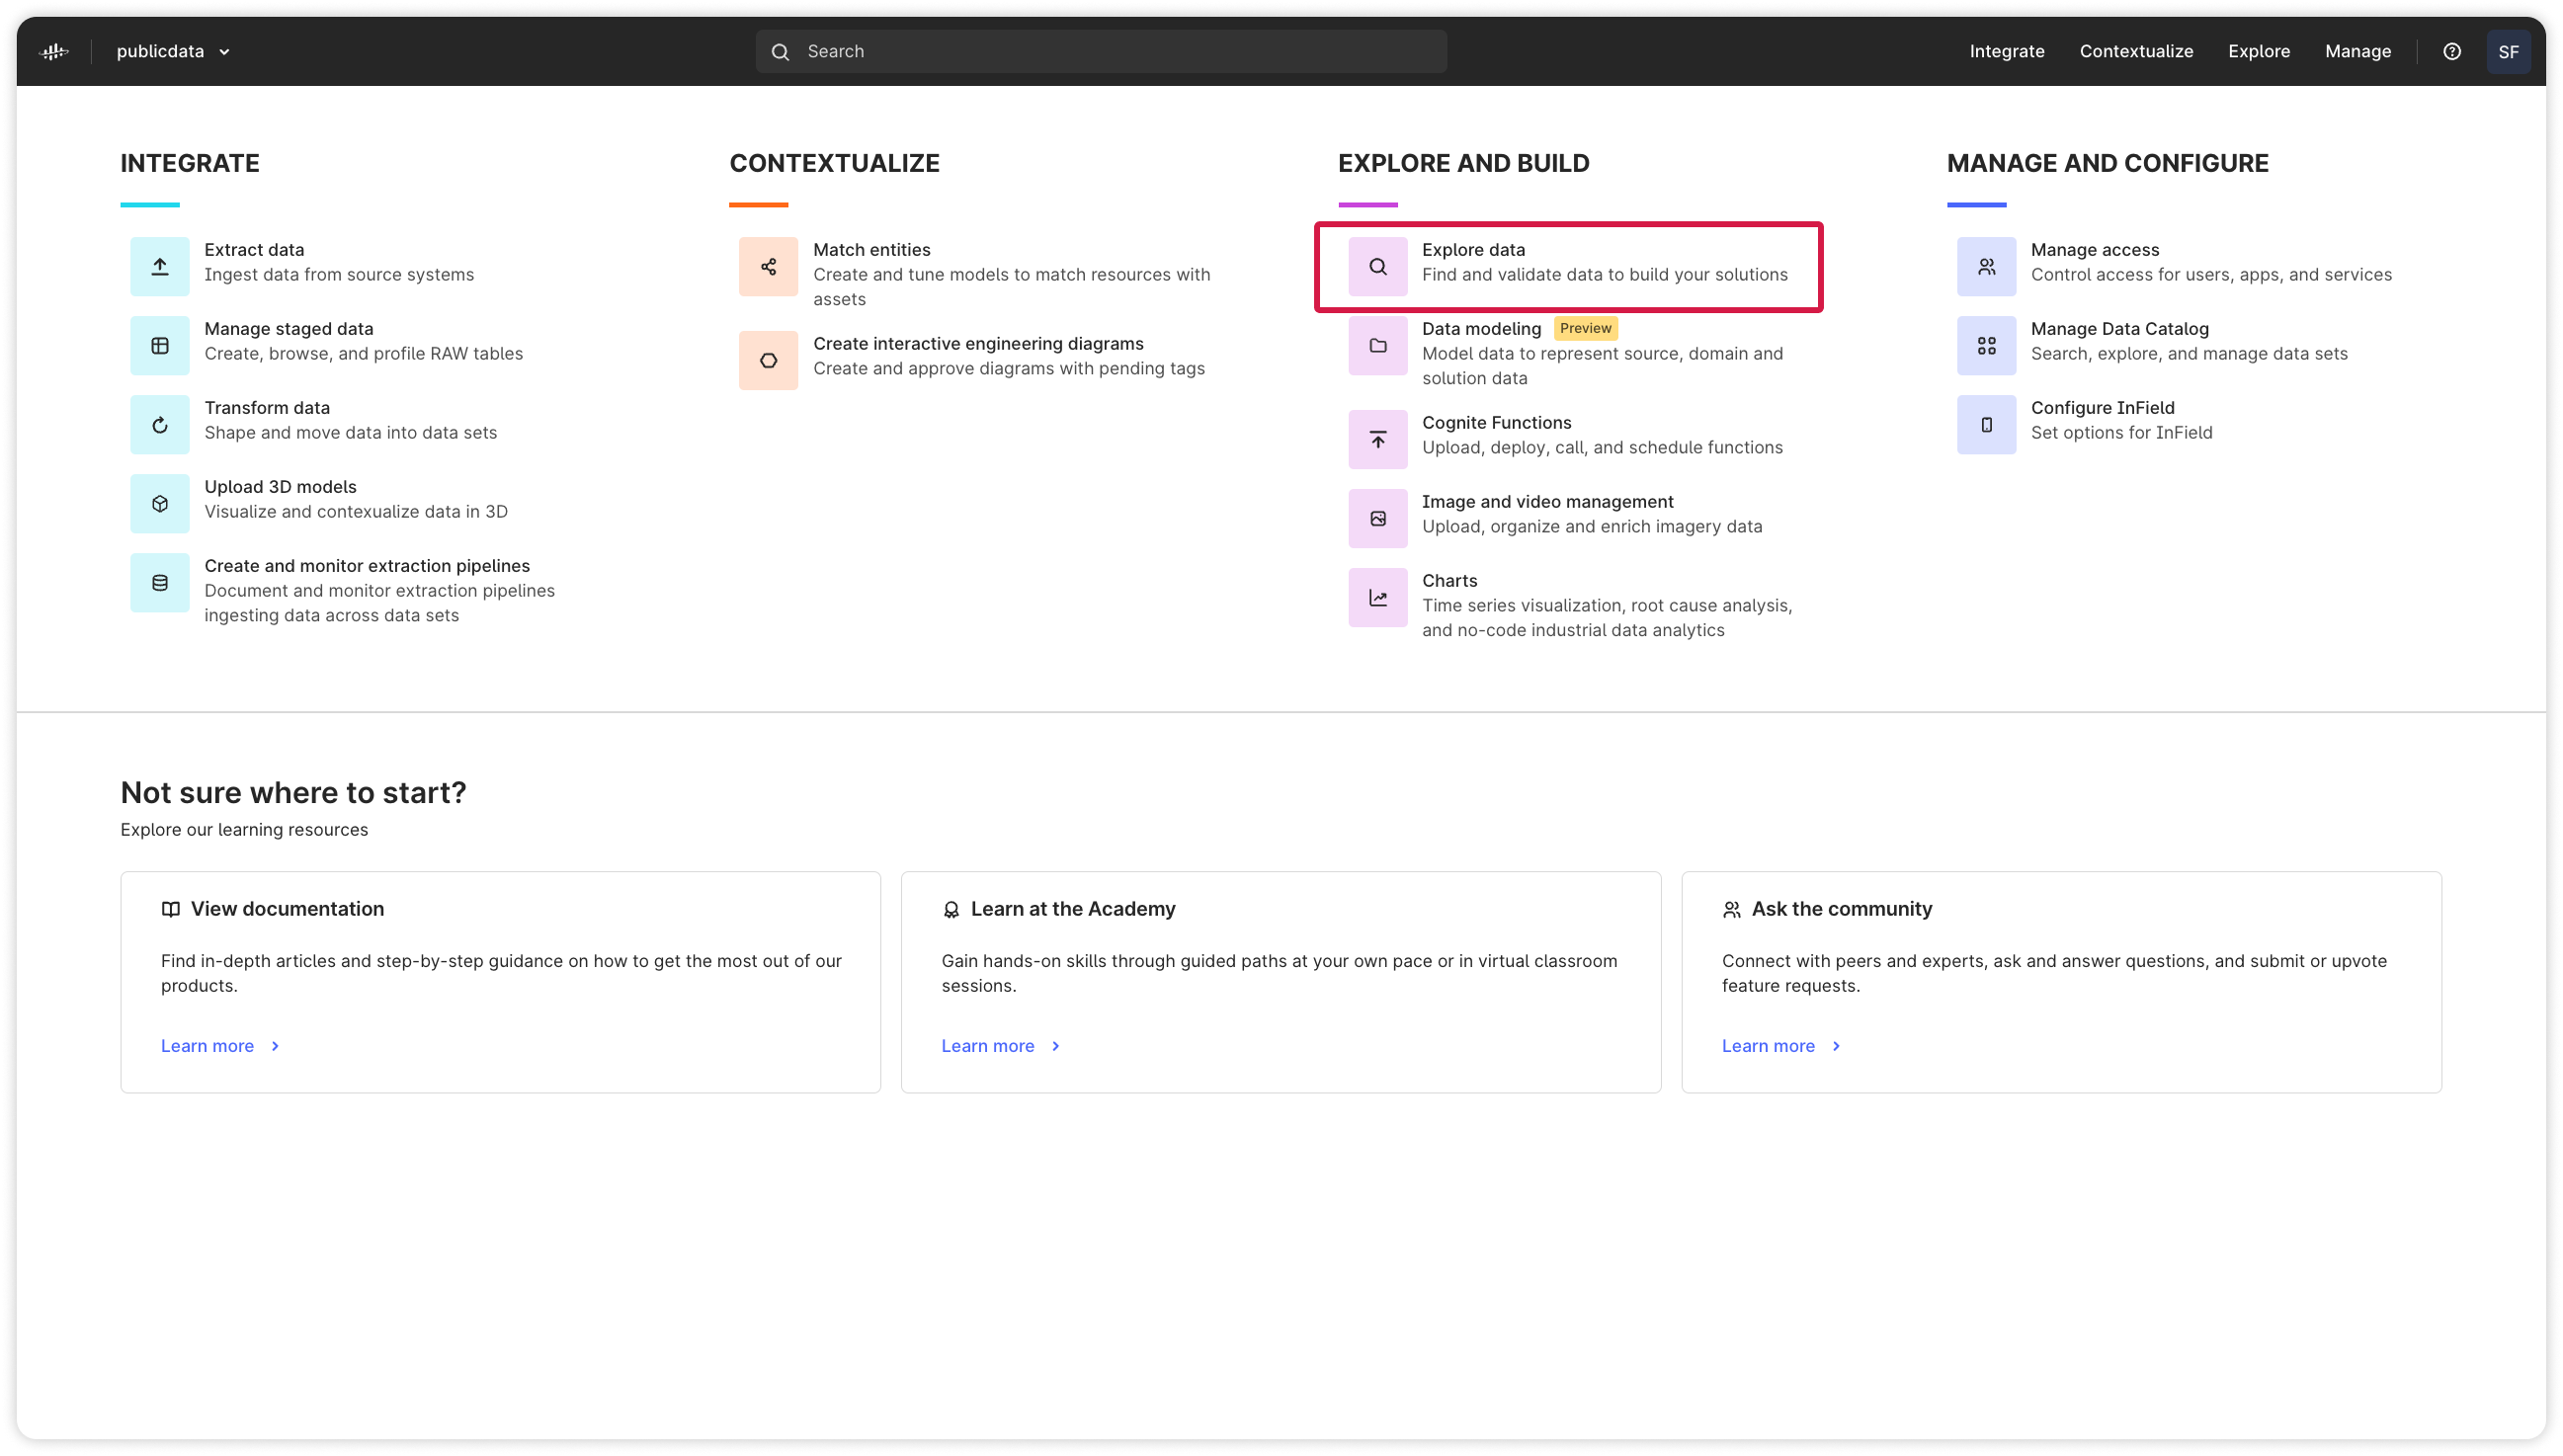Open the help question mark icon
The image size is (2563, 1456).
click(x=2452, y=51)
